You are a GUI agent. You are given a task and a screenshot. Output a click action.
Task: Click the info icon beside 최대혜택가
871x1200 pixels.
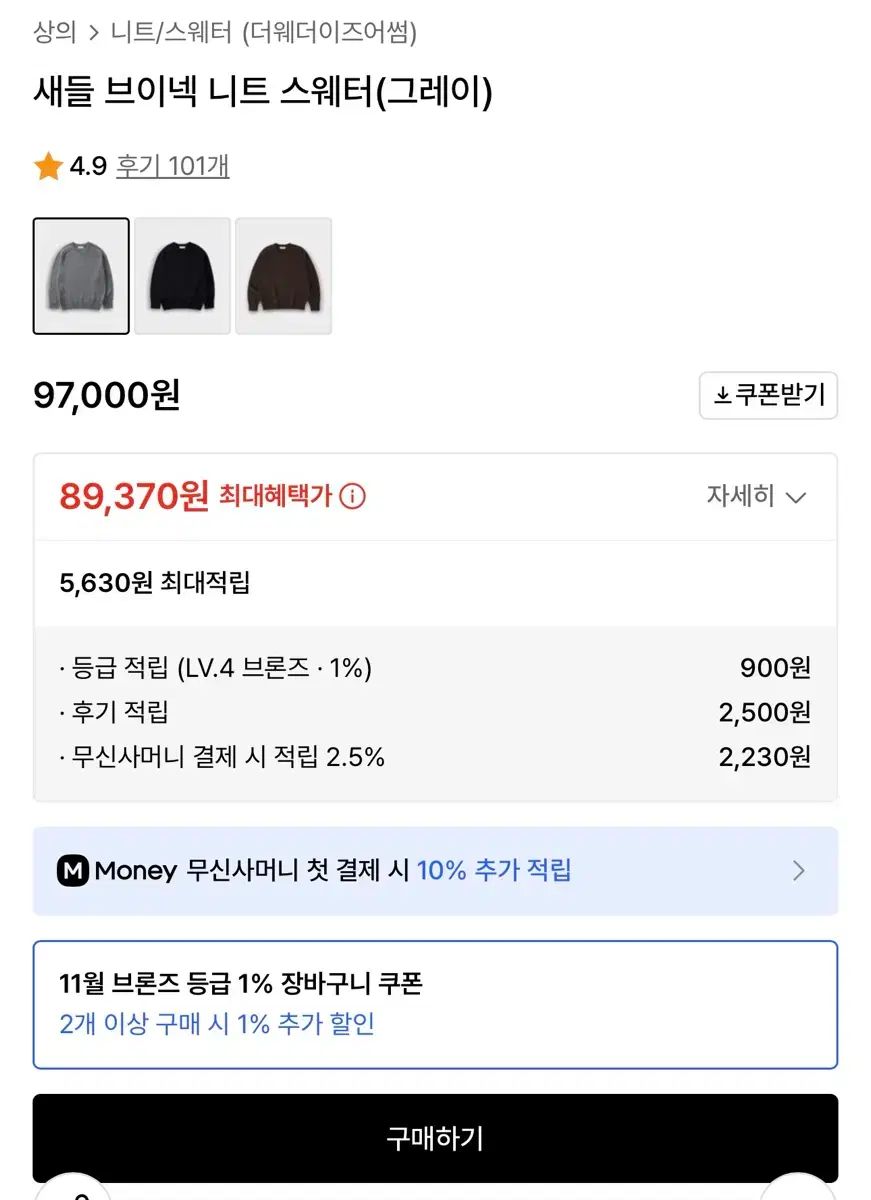tap(352, 496)
